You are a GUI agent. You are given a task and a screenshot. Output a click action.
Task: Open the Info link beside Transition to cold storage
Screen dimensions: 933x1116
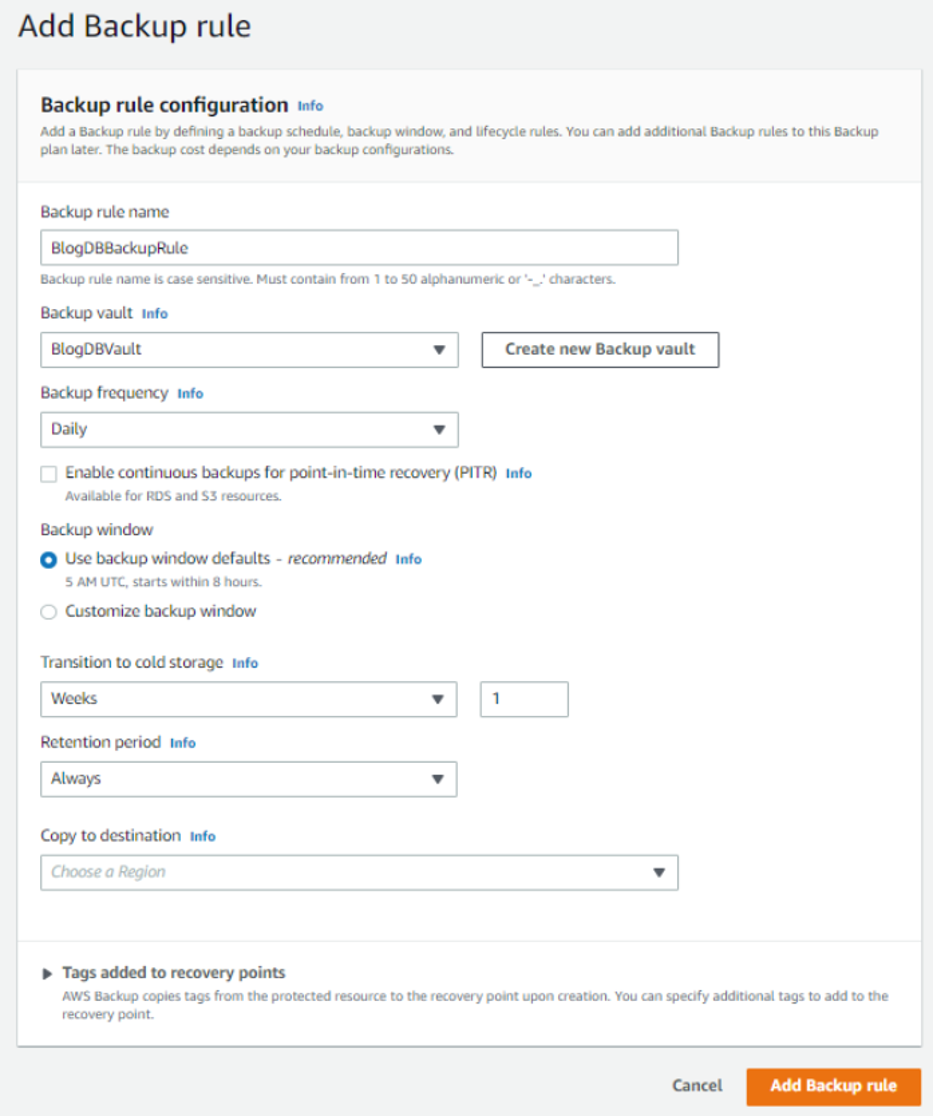tap(244, 663)
